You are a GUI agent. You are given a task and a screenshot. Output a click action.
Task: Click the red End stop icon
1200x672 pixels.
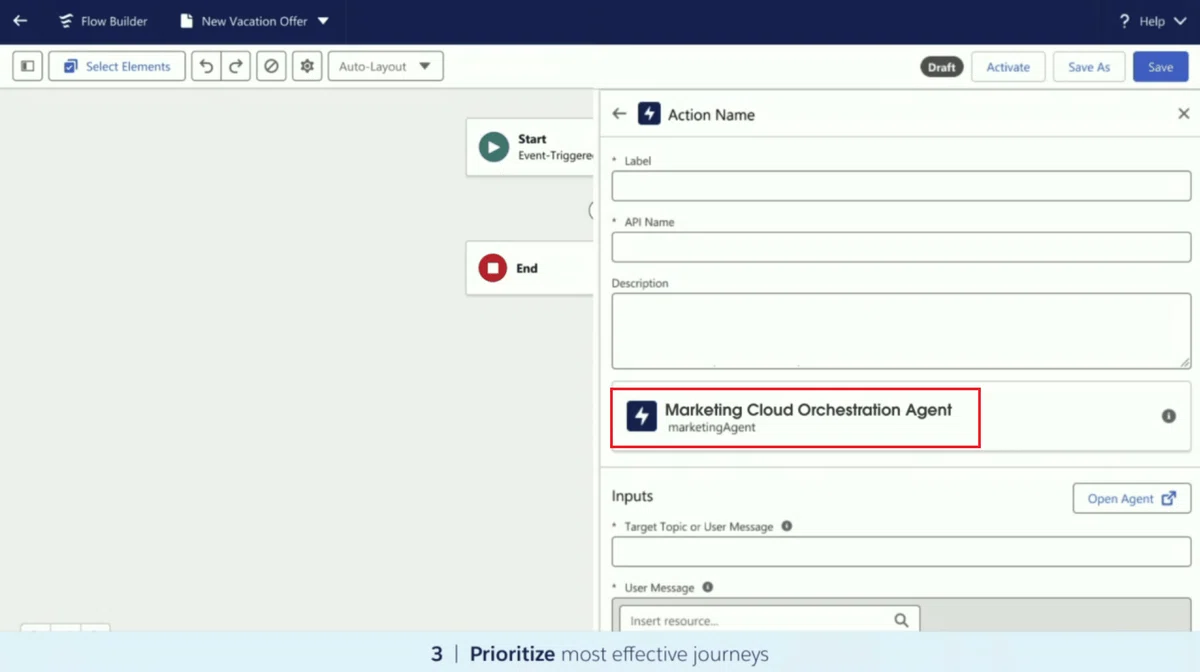pos(493,268)
